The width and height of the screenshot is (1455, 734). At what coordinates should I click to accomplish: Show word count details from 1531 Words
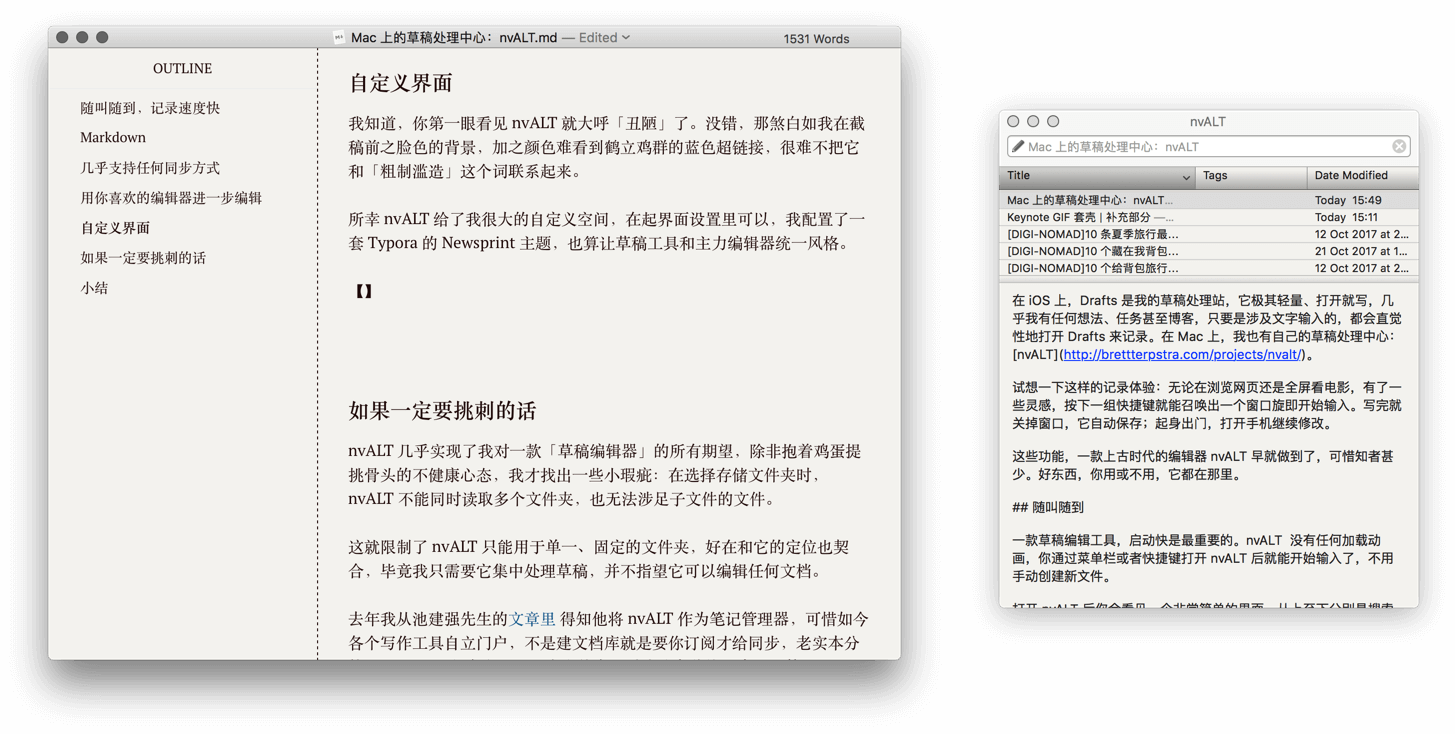pos(816,39)
